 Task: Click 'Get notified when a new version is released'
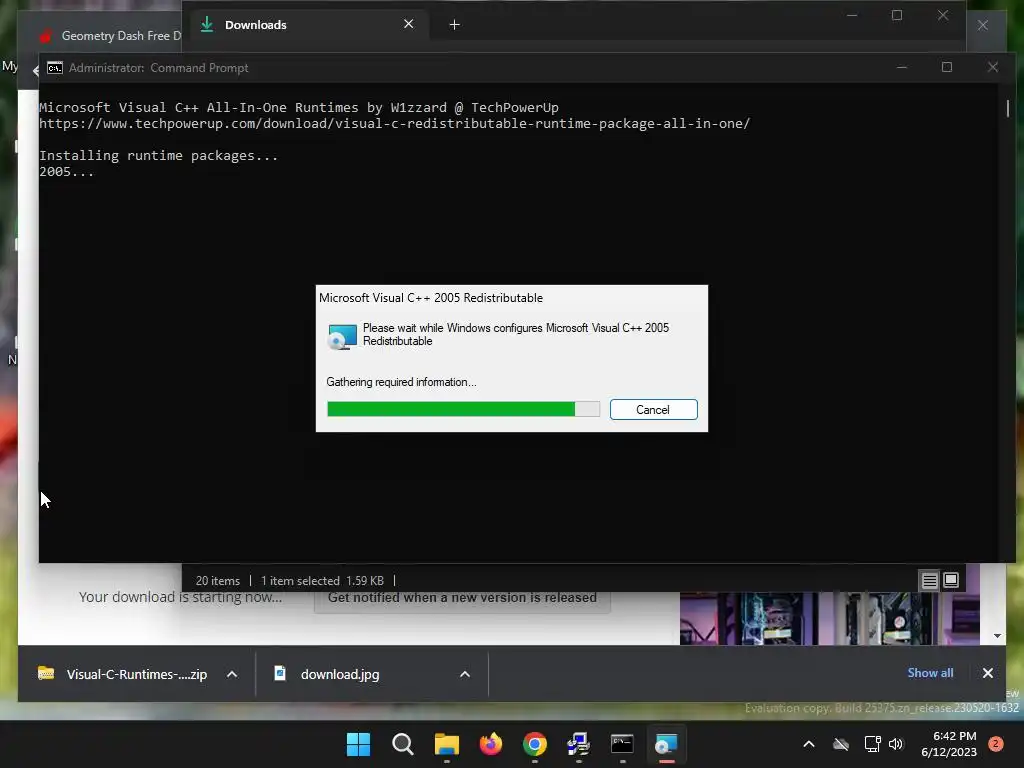coord(462,598)
